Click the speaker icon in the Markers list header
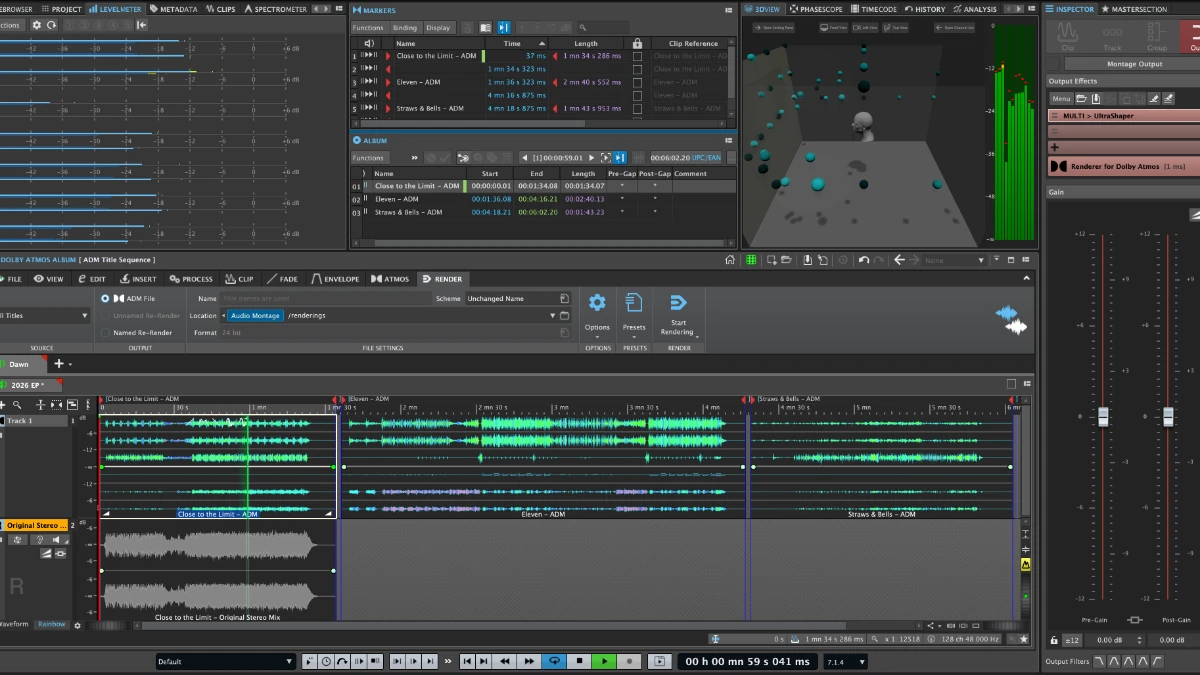 368,44
